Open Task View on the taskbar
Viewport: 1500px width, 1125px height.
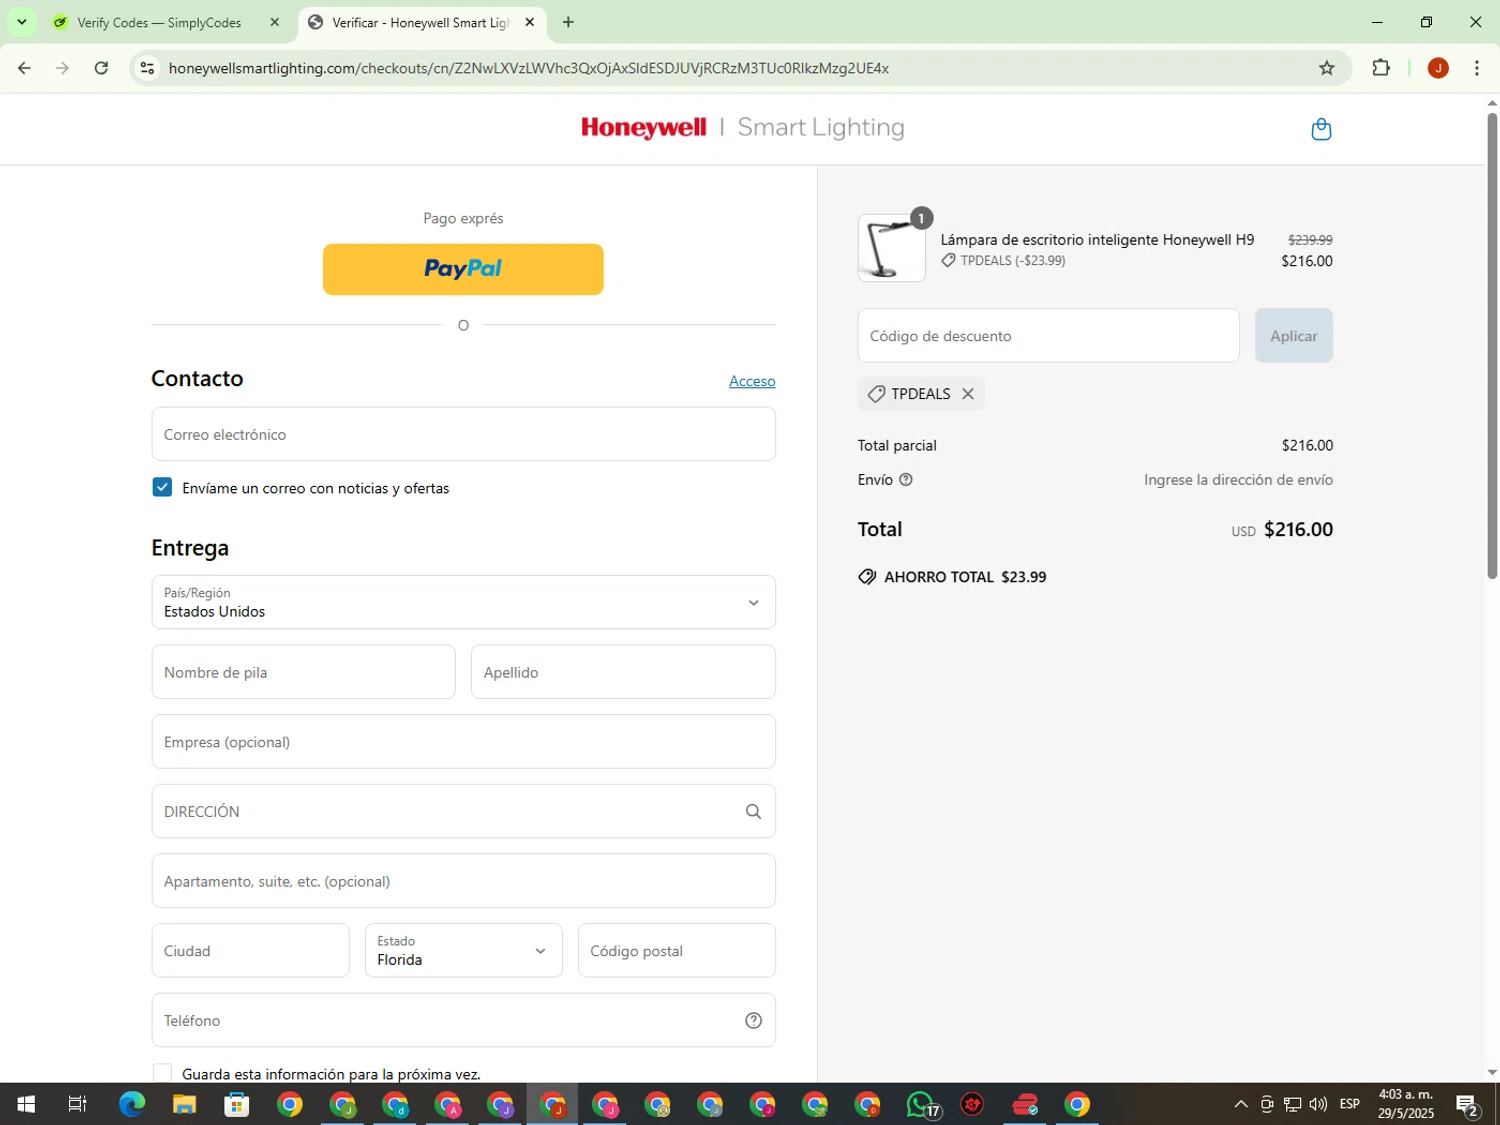pos(77,1104)
